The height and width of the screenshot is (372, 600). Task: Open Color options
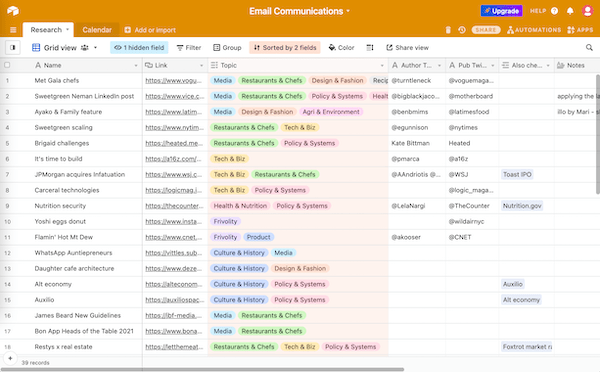341,47
